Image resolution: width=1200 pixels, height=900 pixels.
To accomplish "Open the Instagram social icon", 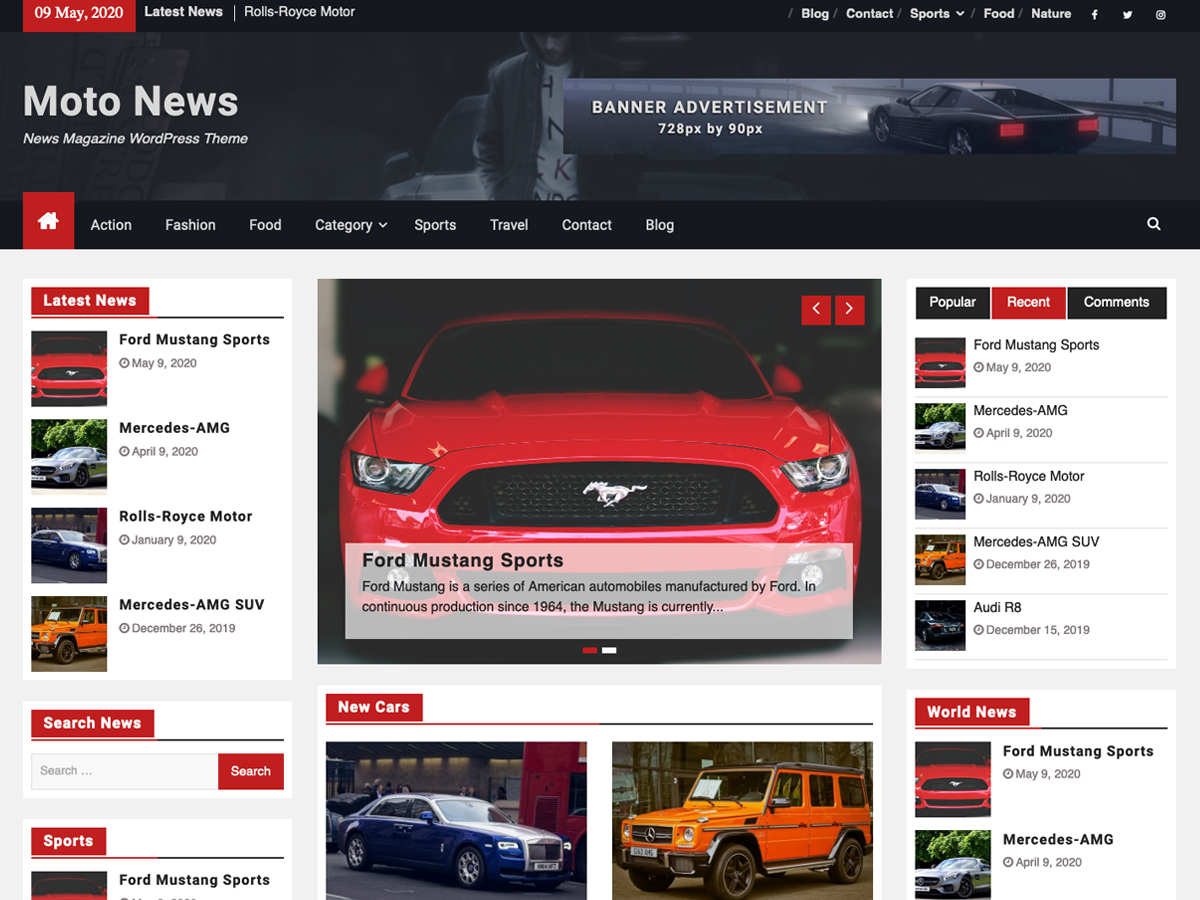I will coord(1160,14).
